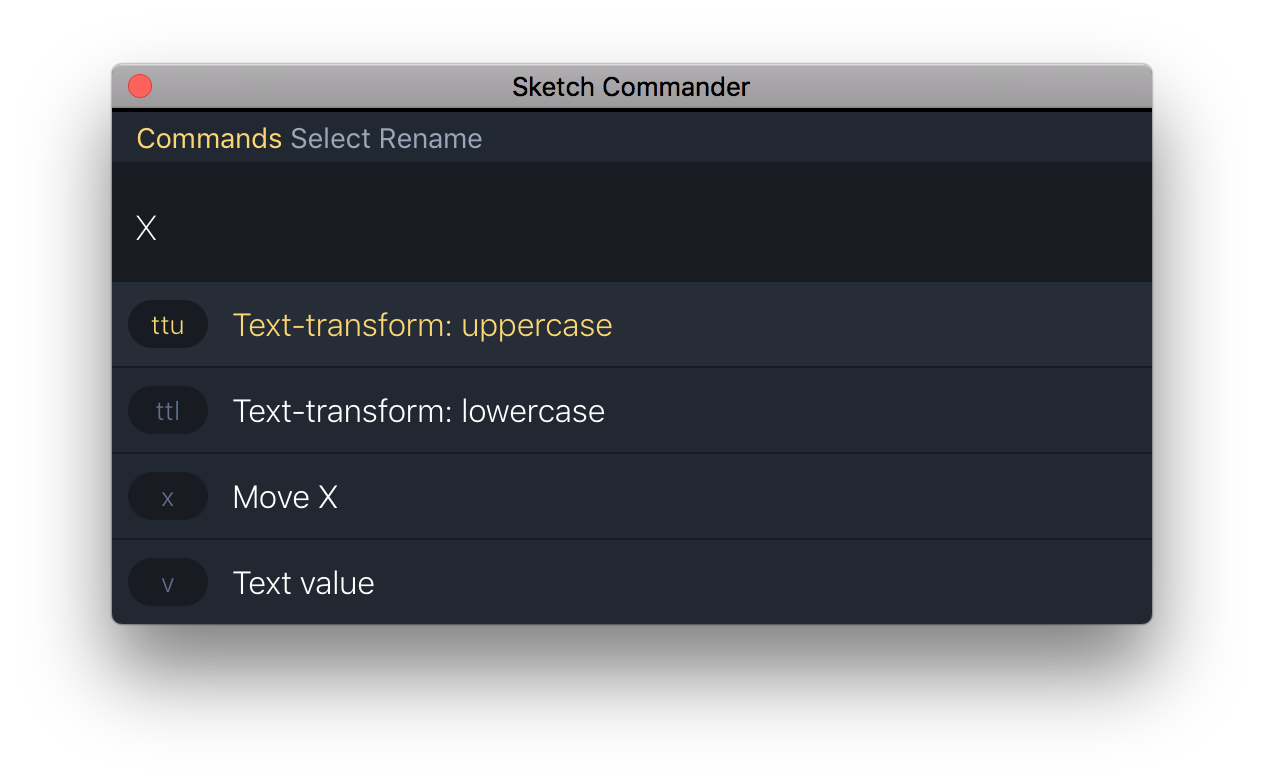Click the Sketch Commander title bar

[631, 87]
